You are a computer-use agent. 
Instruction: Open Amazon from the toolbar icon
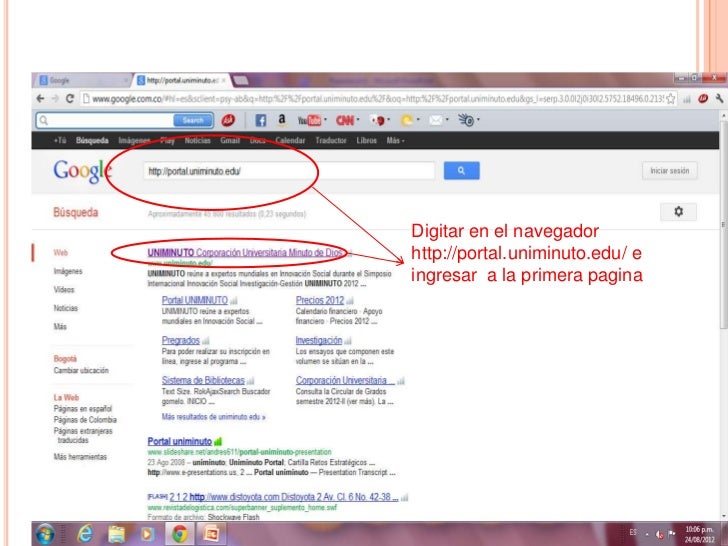(281, 120)
